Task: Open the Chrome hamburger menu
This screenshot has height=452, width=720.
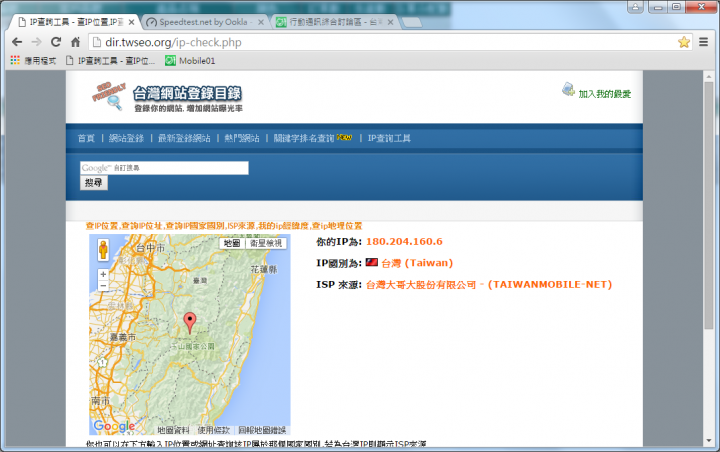Action: tap(703, 42)
